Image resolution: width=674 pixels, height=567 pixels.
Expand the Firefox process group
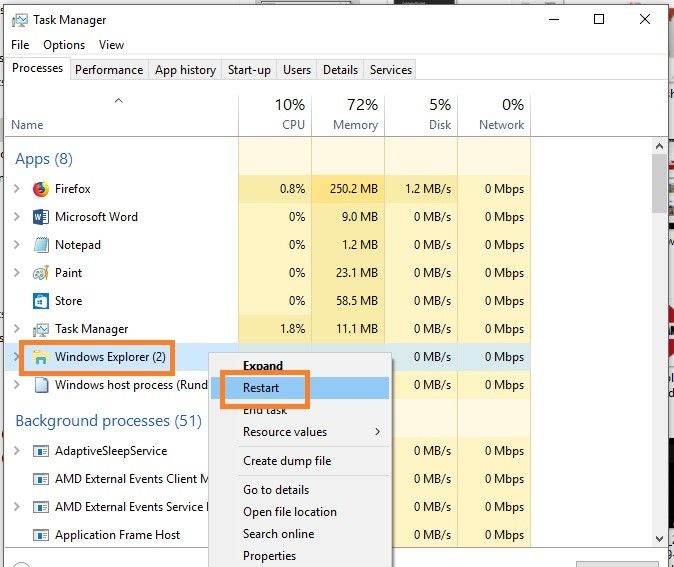pos(17,189)
